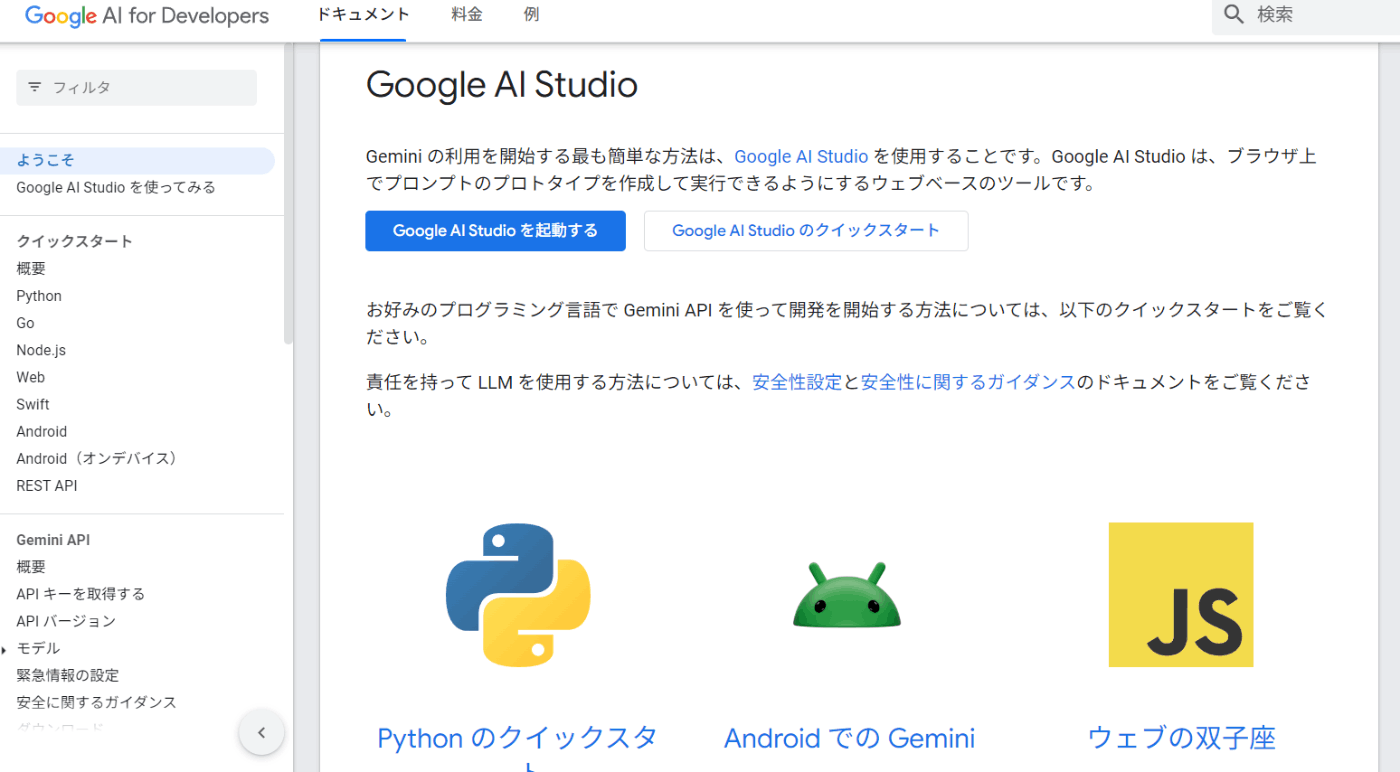Viewport: 1400px width, 772px height.
Task: Open the 安全性設定 link
Action: (797, 383)
